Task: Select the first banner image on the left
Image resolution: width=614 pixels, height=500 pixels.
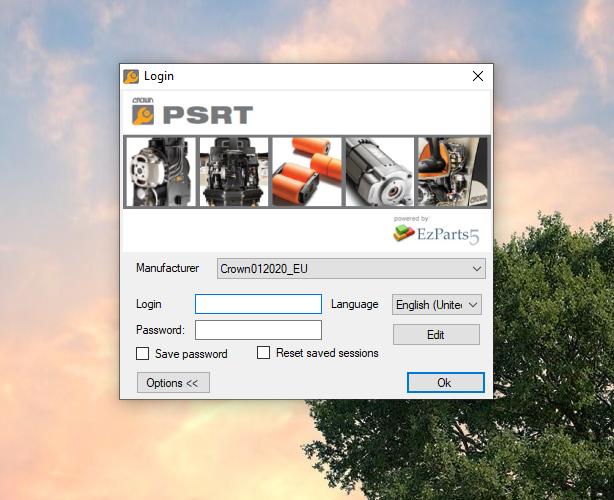Action: click(159, 171)
